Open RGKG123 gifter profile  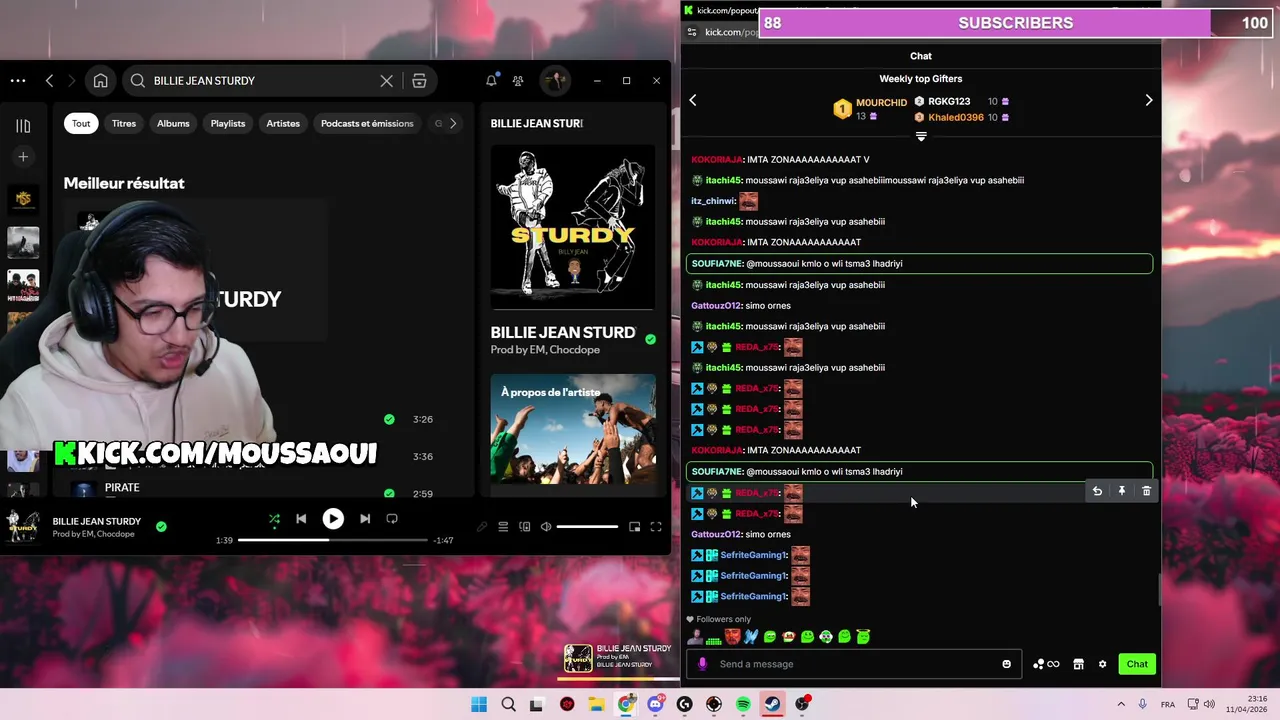[949, 101]
